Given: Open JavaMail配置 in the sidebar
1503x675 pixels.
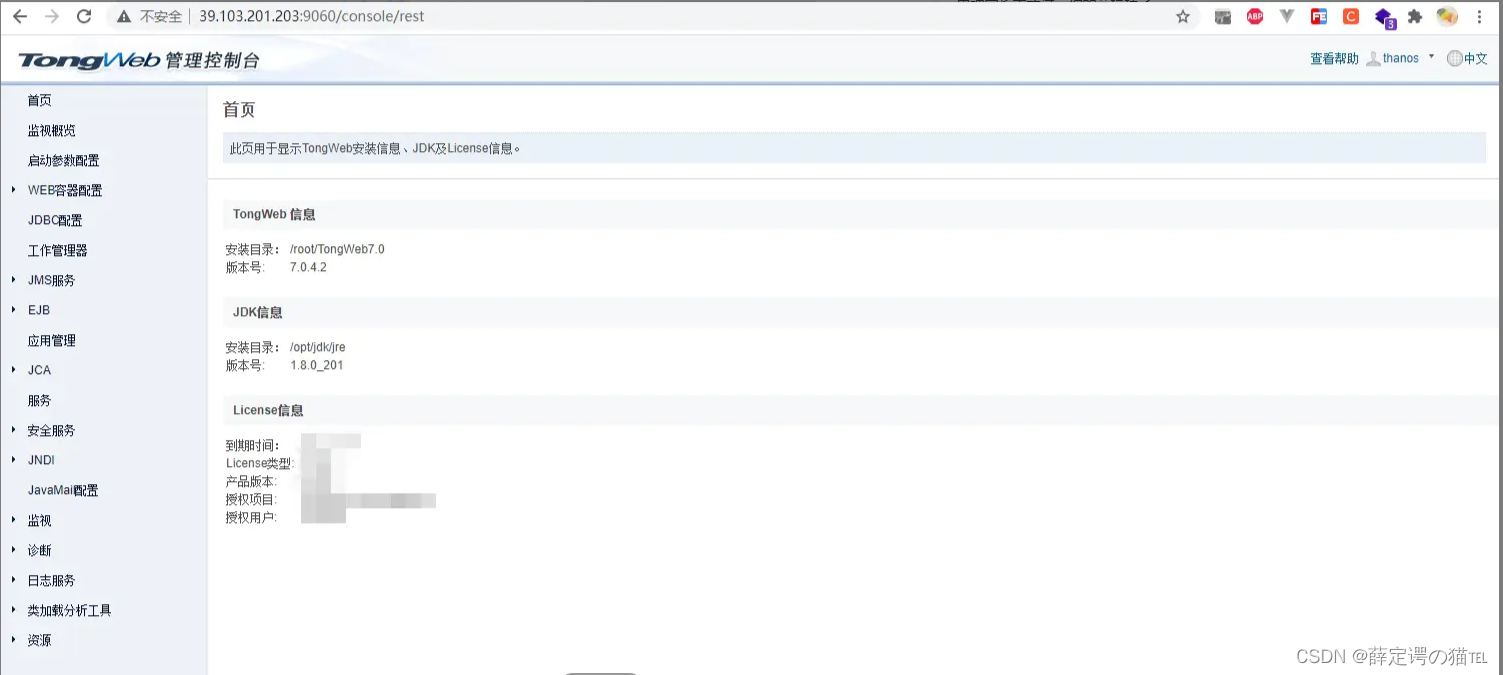Looking at the screenshot, I should [63, 490].
